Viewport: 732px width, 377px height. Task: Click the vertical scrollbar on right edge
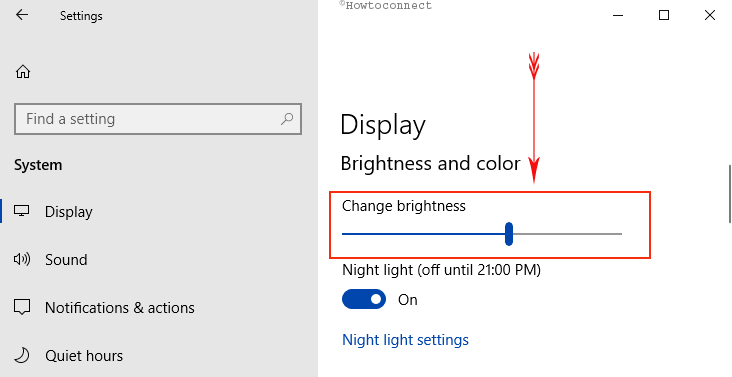[x=730, y=194]
